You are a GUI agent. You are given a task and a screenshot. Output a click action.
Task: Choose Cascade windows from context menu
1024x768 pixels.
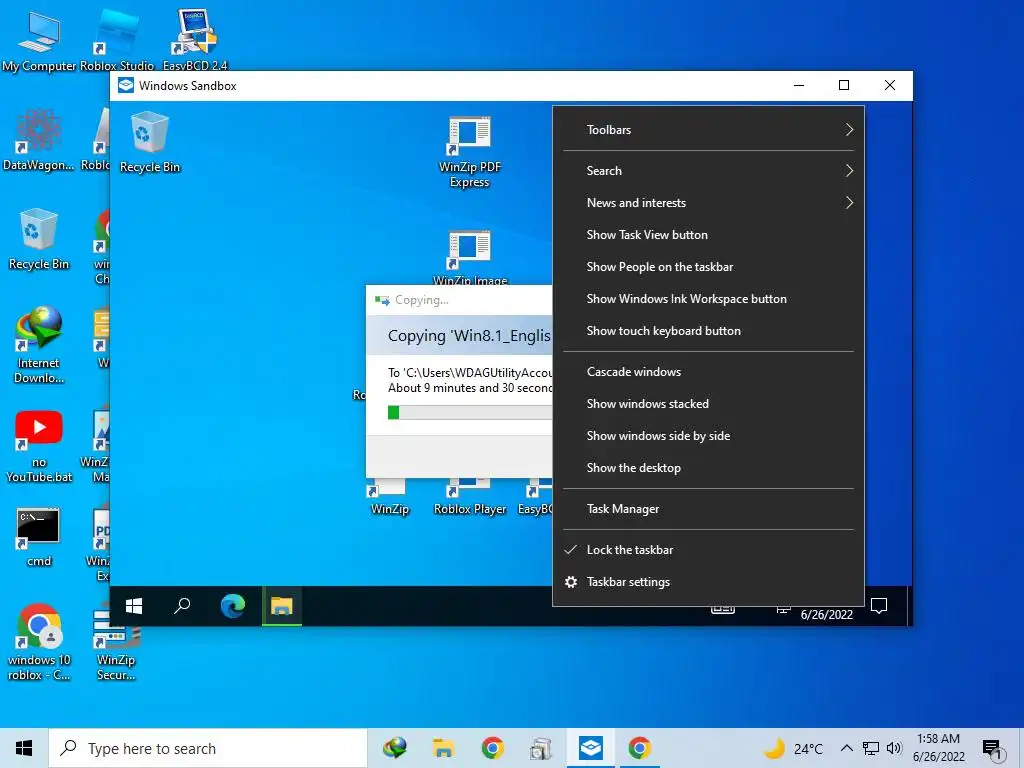(x=709, y=372)
